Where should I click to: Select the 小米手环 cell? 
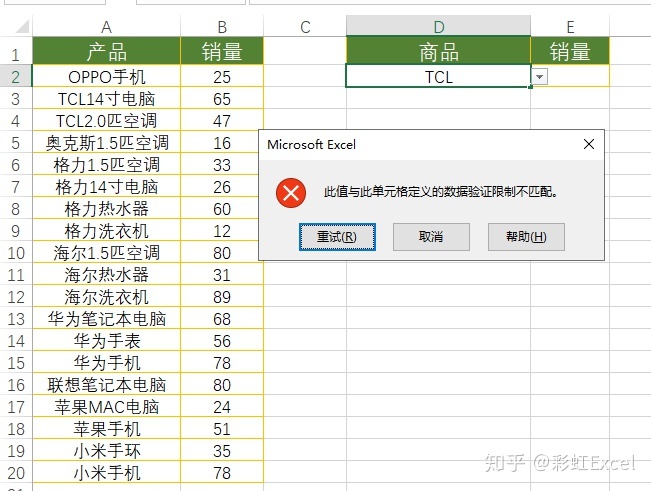pyautogui.click(x=106, y=451)
